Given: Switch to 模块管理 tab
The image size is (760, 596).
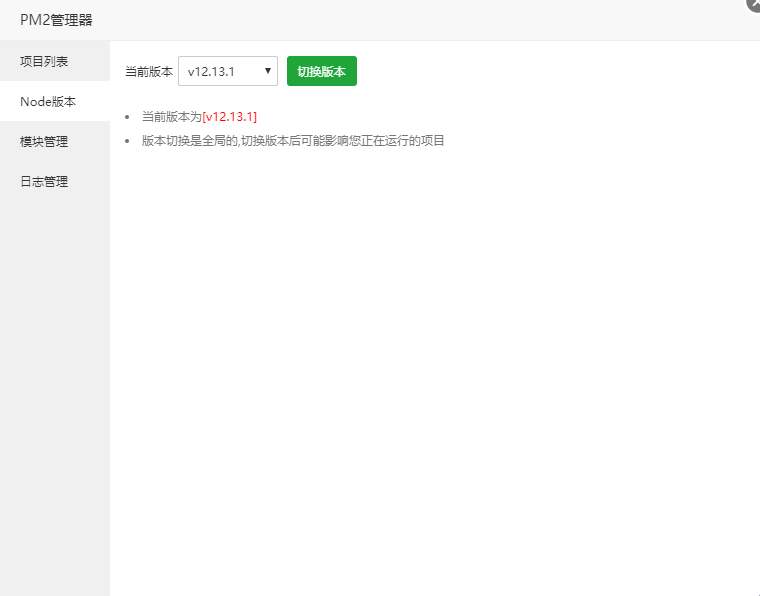Looking at the screenshot, I should 55,141.
